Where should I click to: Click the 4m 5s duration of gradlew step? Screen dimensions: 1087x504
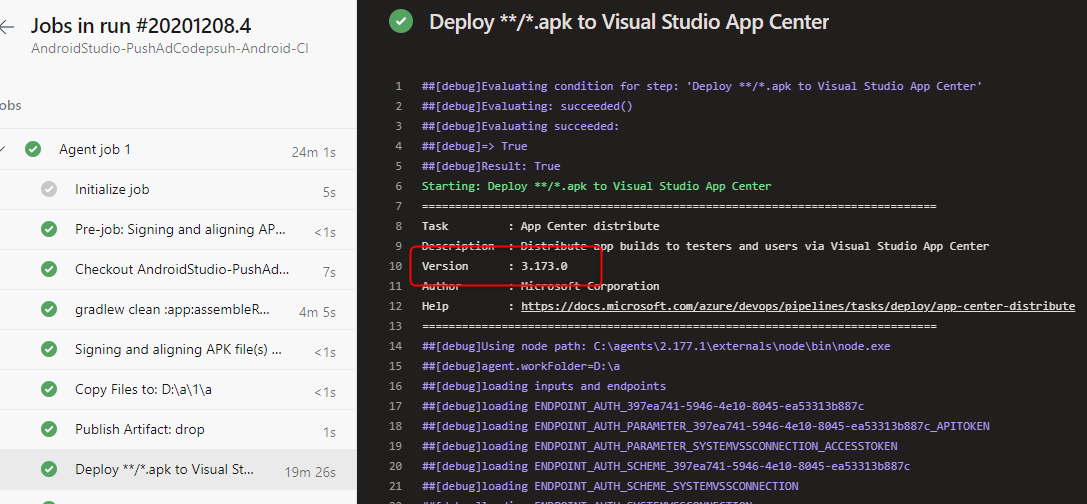(318, 313)
